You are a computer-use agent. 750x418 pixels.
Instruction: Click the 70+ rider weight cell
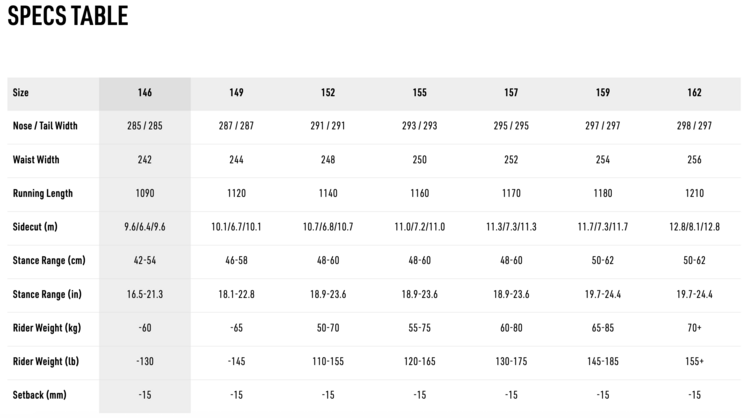694,327
